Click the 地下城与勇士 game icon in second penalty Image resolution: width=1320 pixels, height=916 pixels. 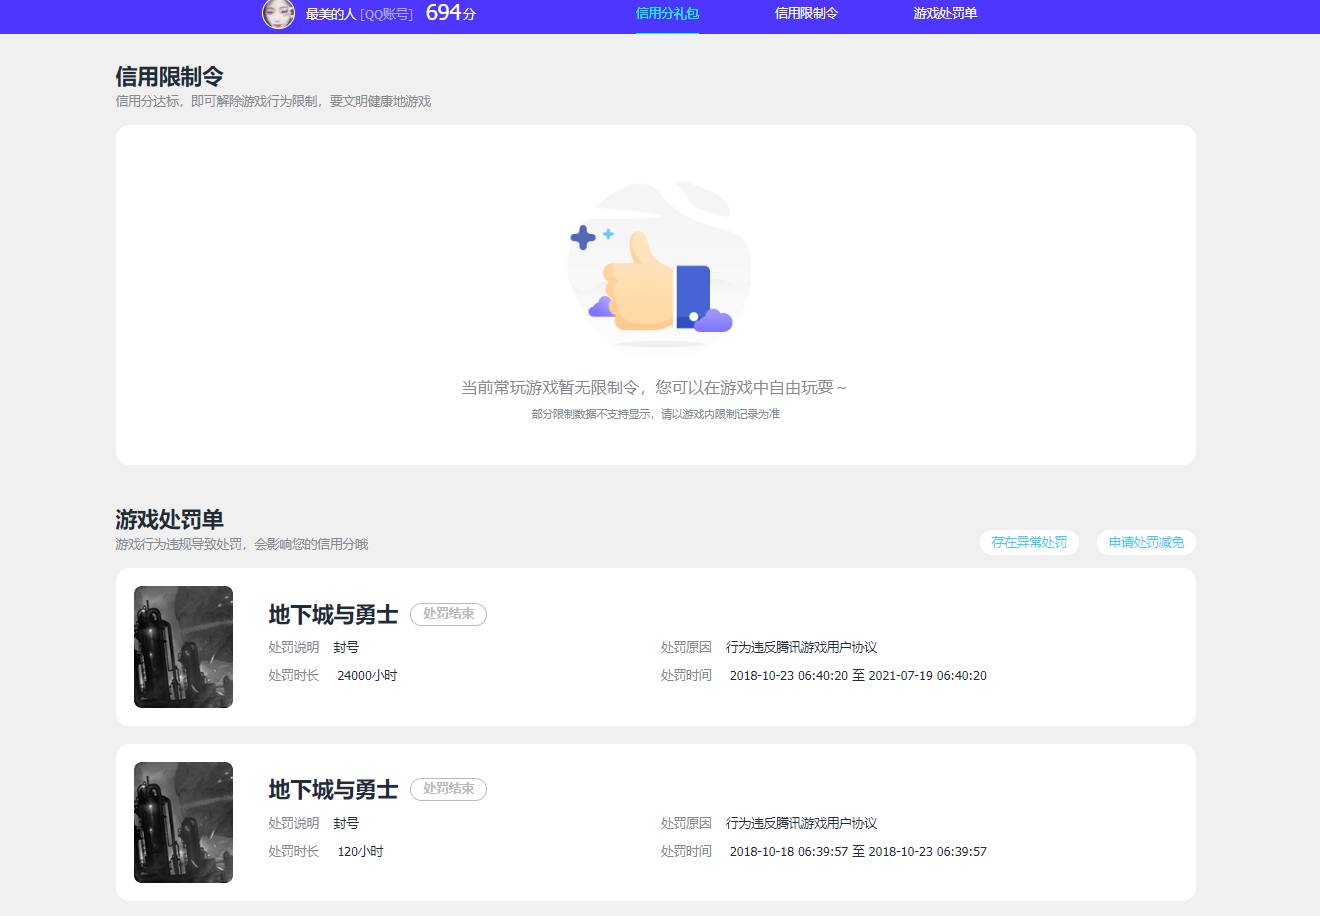pos(183,822)
